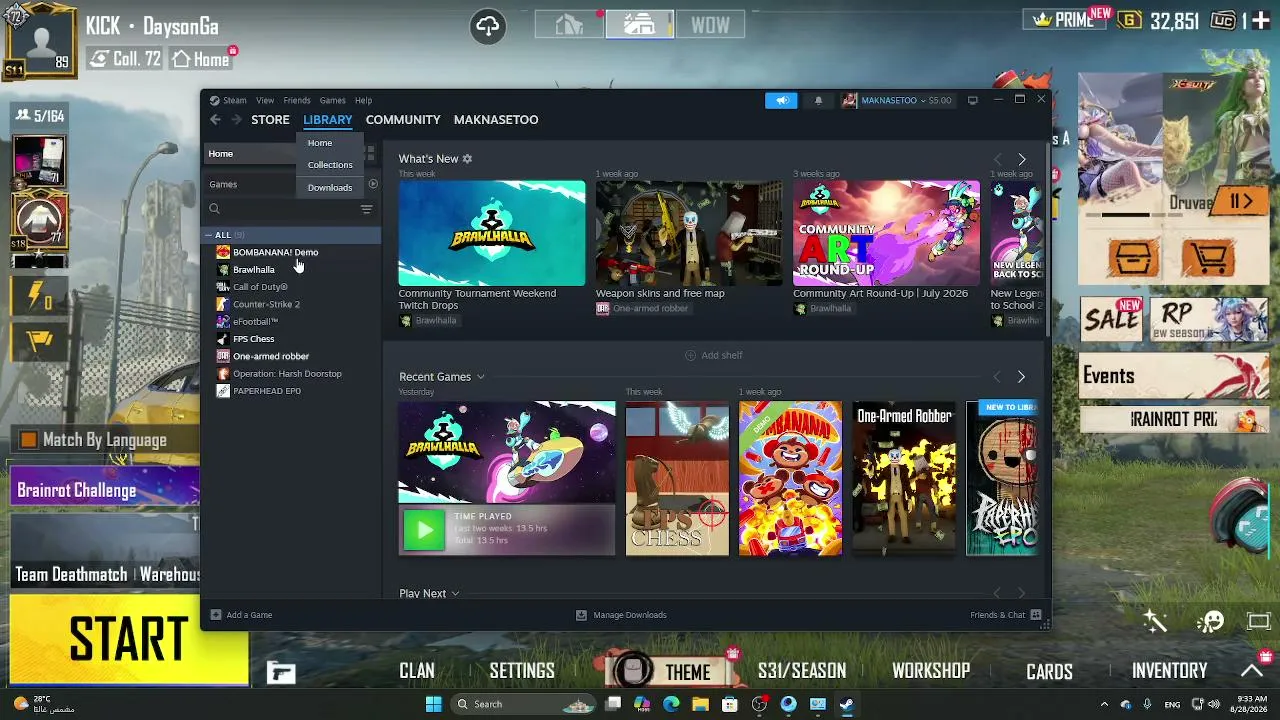Show next Recent Games items
Viewport: 1280px width, 720px height.
(x=1021, y=377)
